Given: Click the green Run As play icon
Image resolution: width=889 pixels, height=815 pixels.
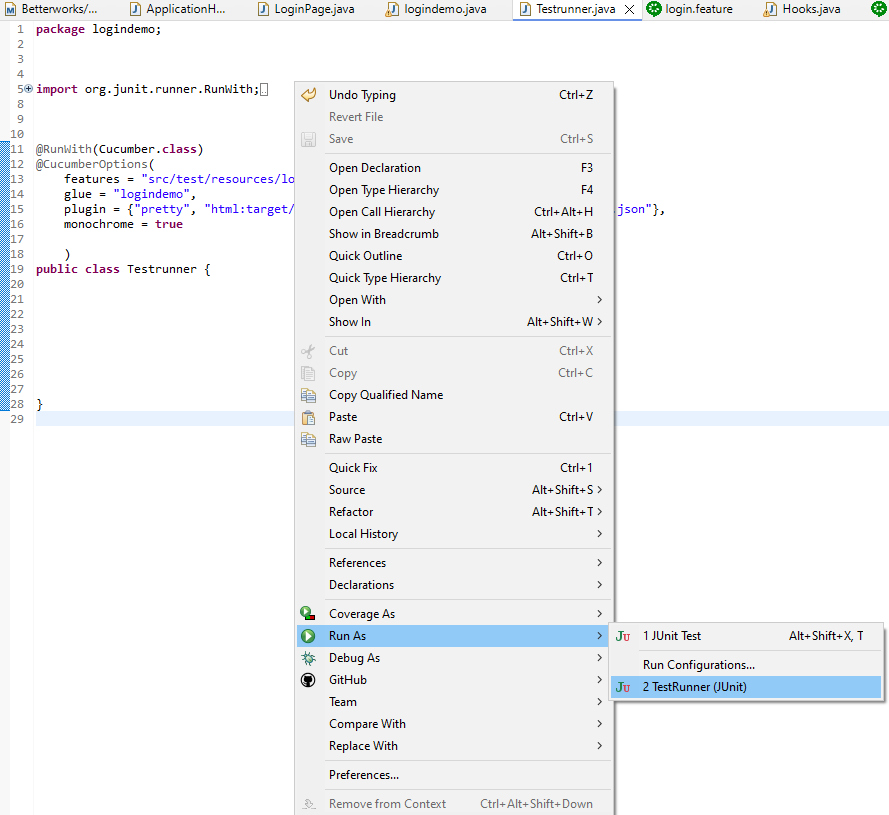Looking at the screenshot, I should pyautogui.click(x=308, y=636).
